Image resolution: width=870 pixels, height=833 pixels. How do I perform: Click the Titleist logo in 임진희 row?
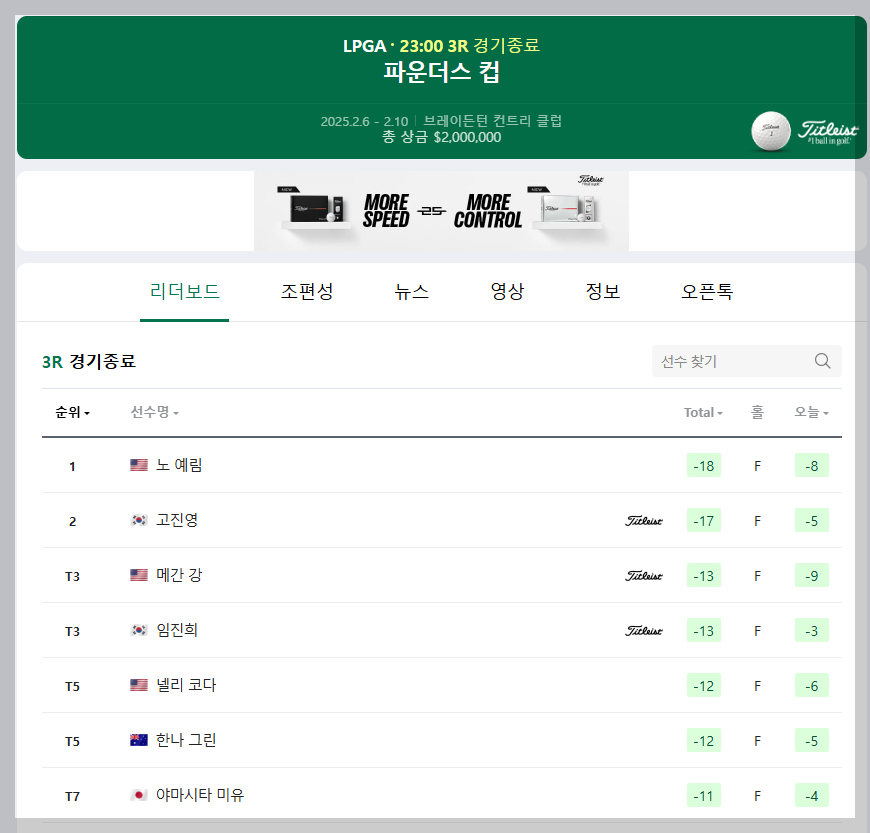(644, 630)
